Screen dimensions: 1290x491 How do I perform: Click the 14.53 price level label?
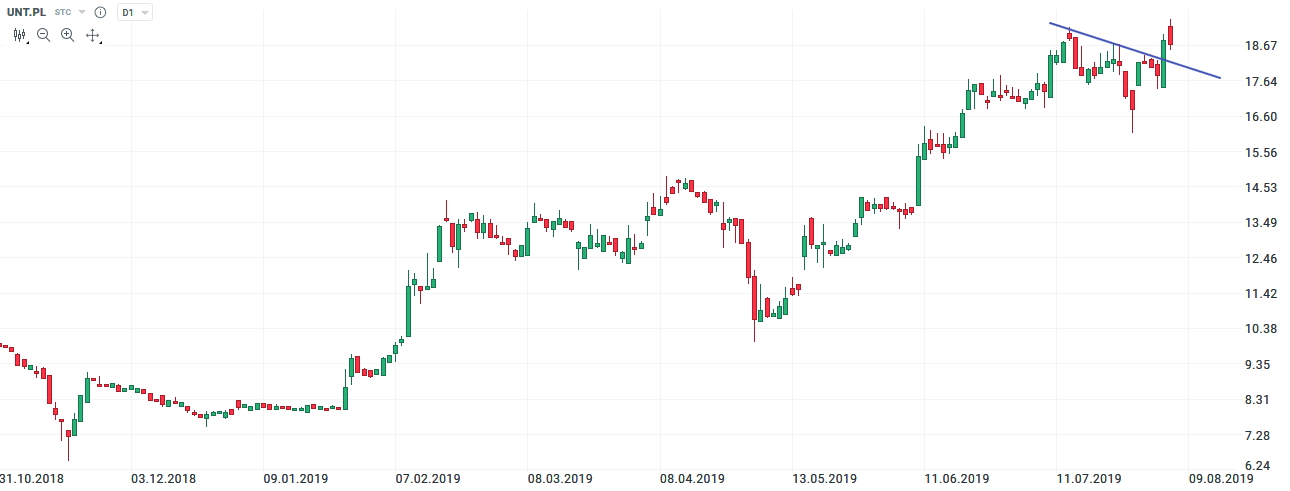coord(1251,188)
